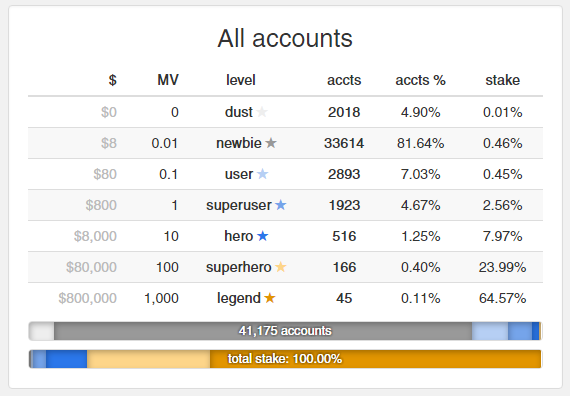Click the 'stake' column header
570x396 pixels.
pos(502,80)
